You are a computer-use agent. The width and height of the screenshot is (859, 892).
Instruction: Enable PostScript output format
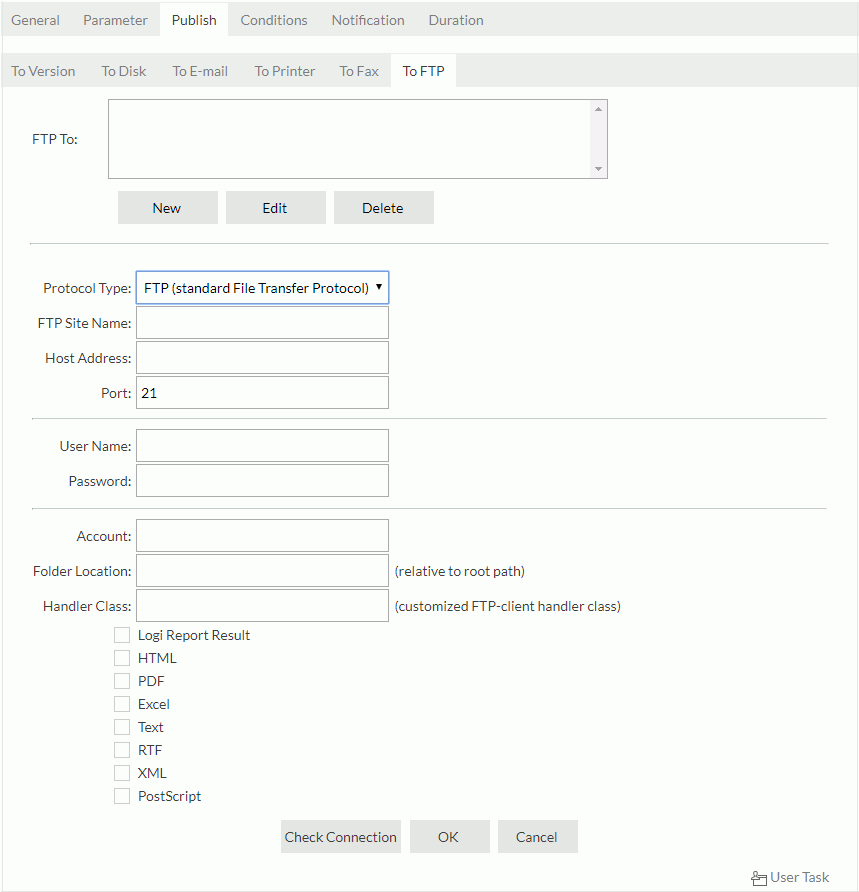(121, 795)
